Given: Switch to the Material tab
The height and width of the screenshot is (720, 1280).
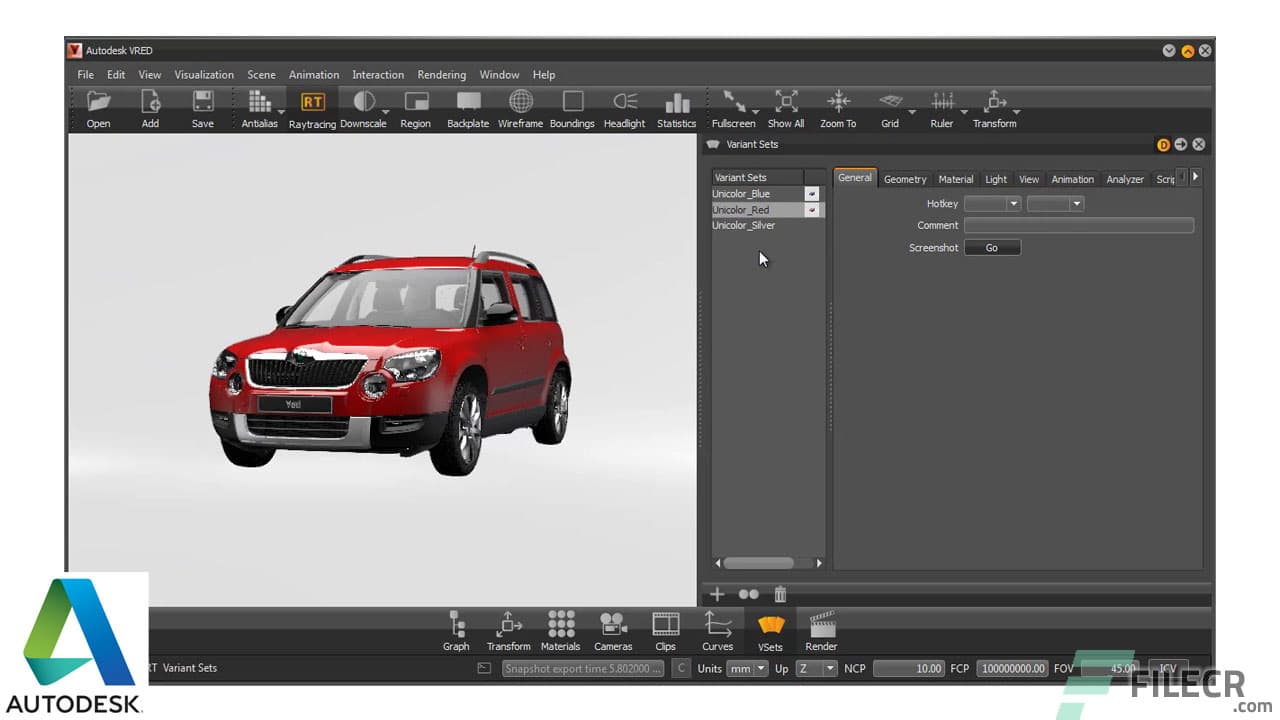Looking at the screenshot, I should (955, 179).
